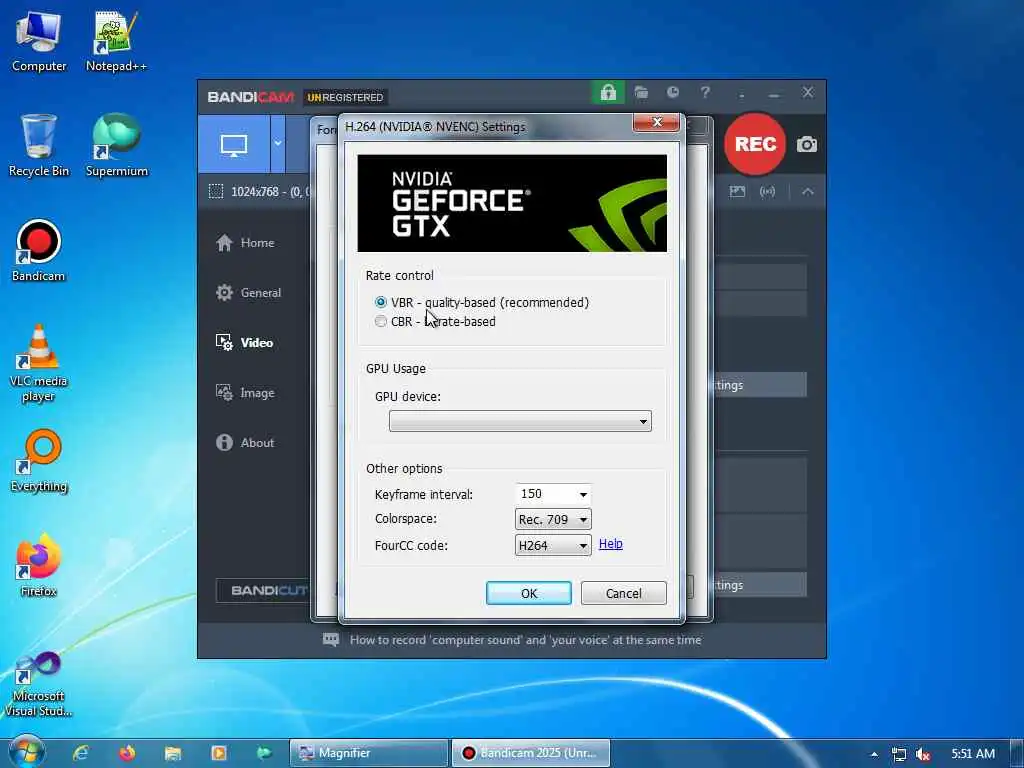1024x768 pixels.
Task: Open Computer desktop icon
Action: click(x=39, y=42)
